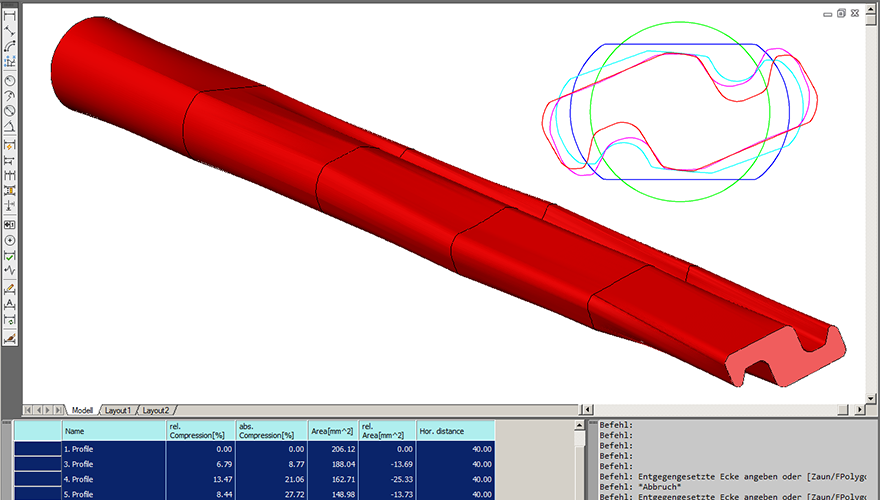Click the profile table scroll up arrow
Image resolution: width=880 pixels, height=500 pixels.
pyautogui.click(x=580, y=425)
